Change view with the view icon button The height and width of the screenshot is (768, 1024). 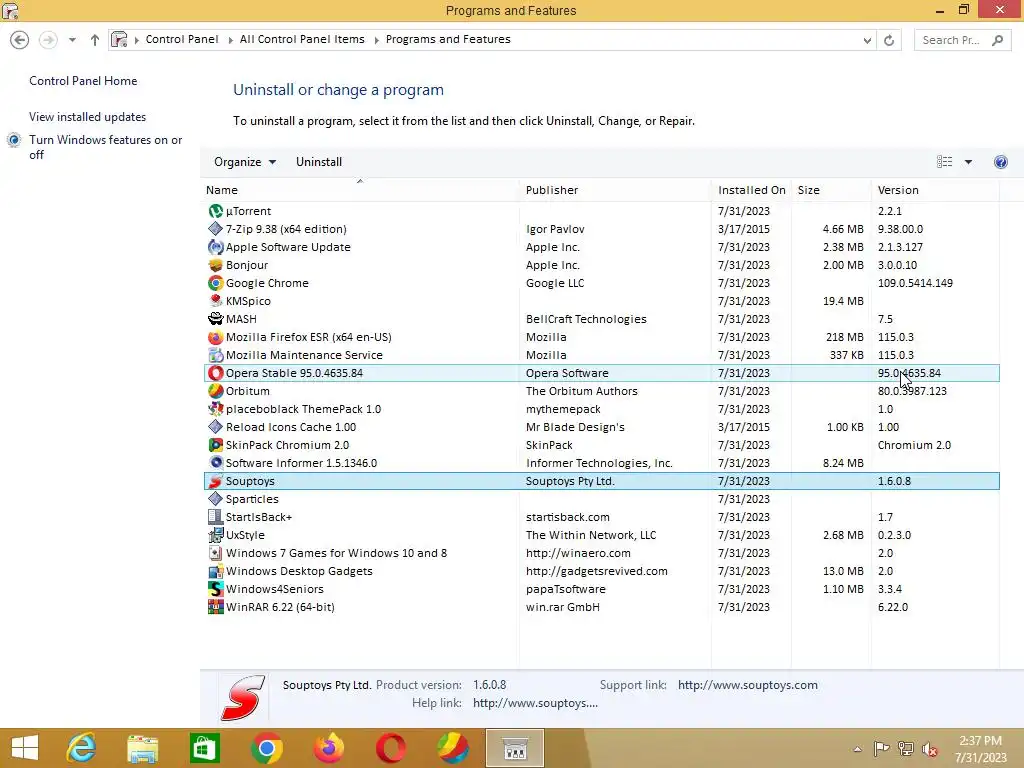[x=944, y=162]
